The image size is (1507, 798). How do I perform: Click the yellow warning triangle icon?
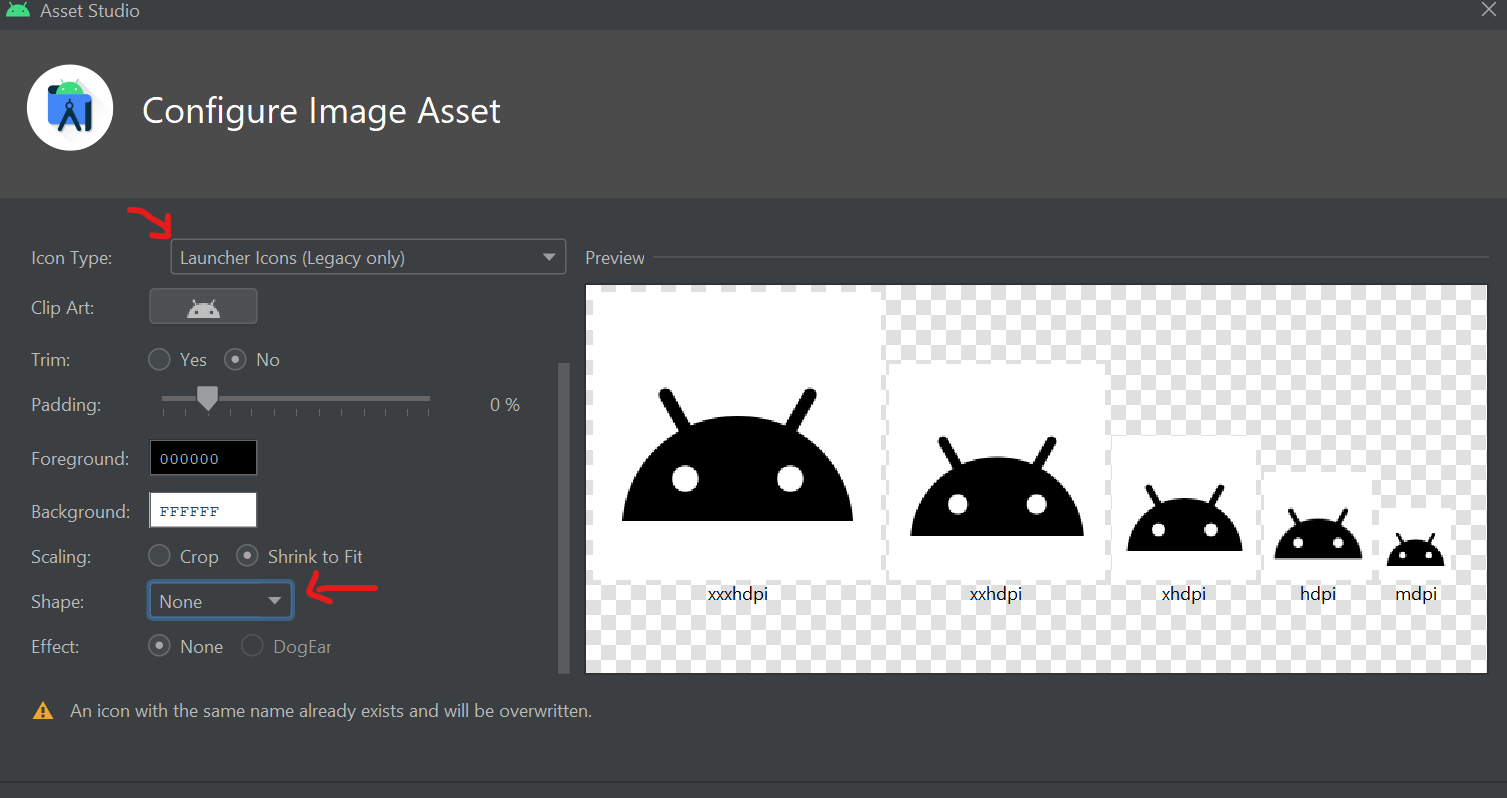click(43, 711)
